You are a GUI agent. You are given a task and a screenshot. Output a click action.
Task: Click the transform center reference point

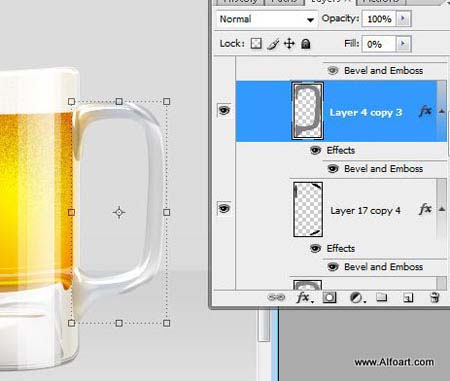(x=119, y=212)
